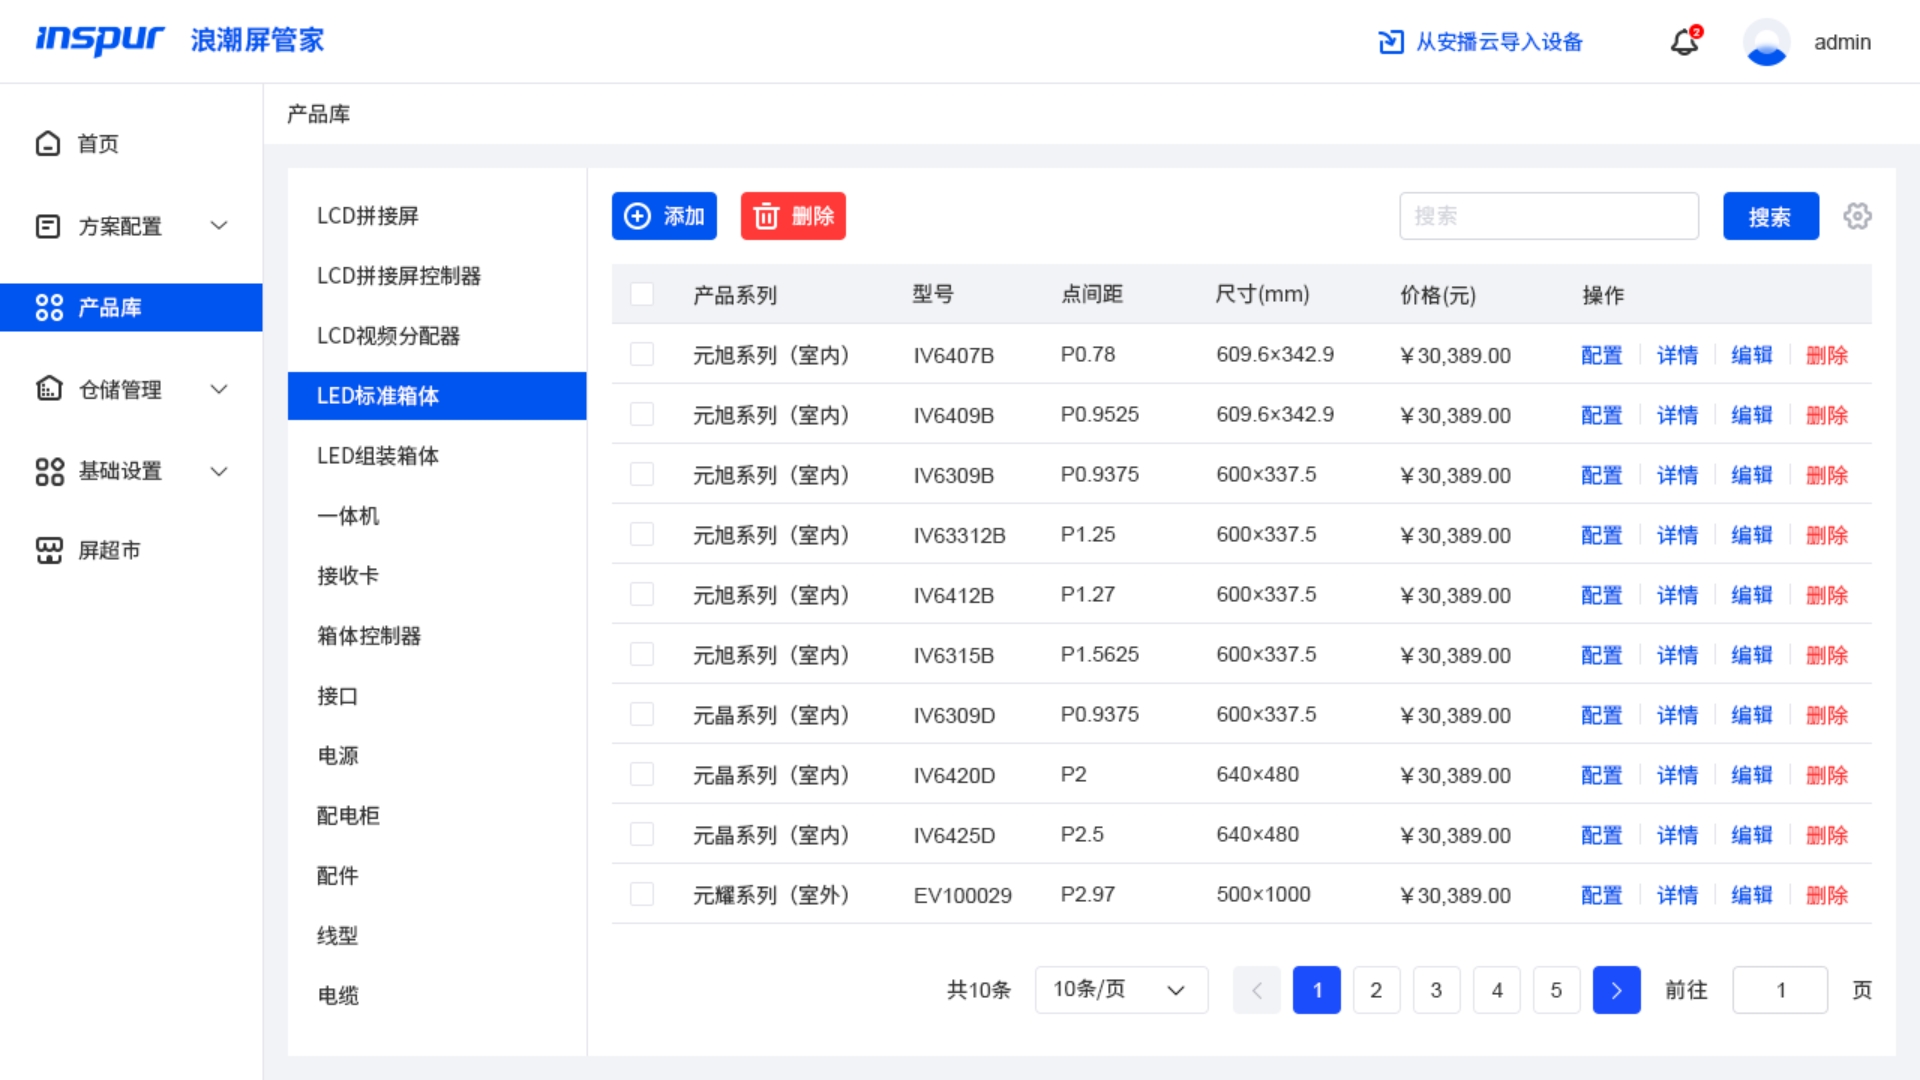Check the IV63312B row checkbox
Viewport: 1920px width, 1080px height.
tap(642, 534)
